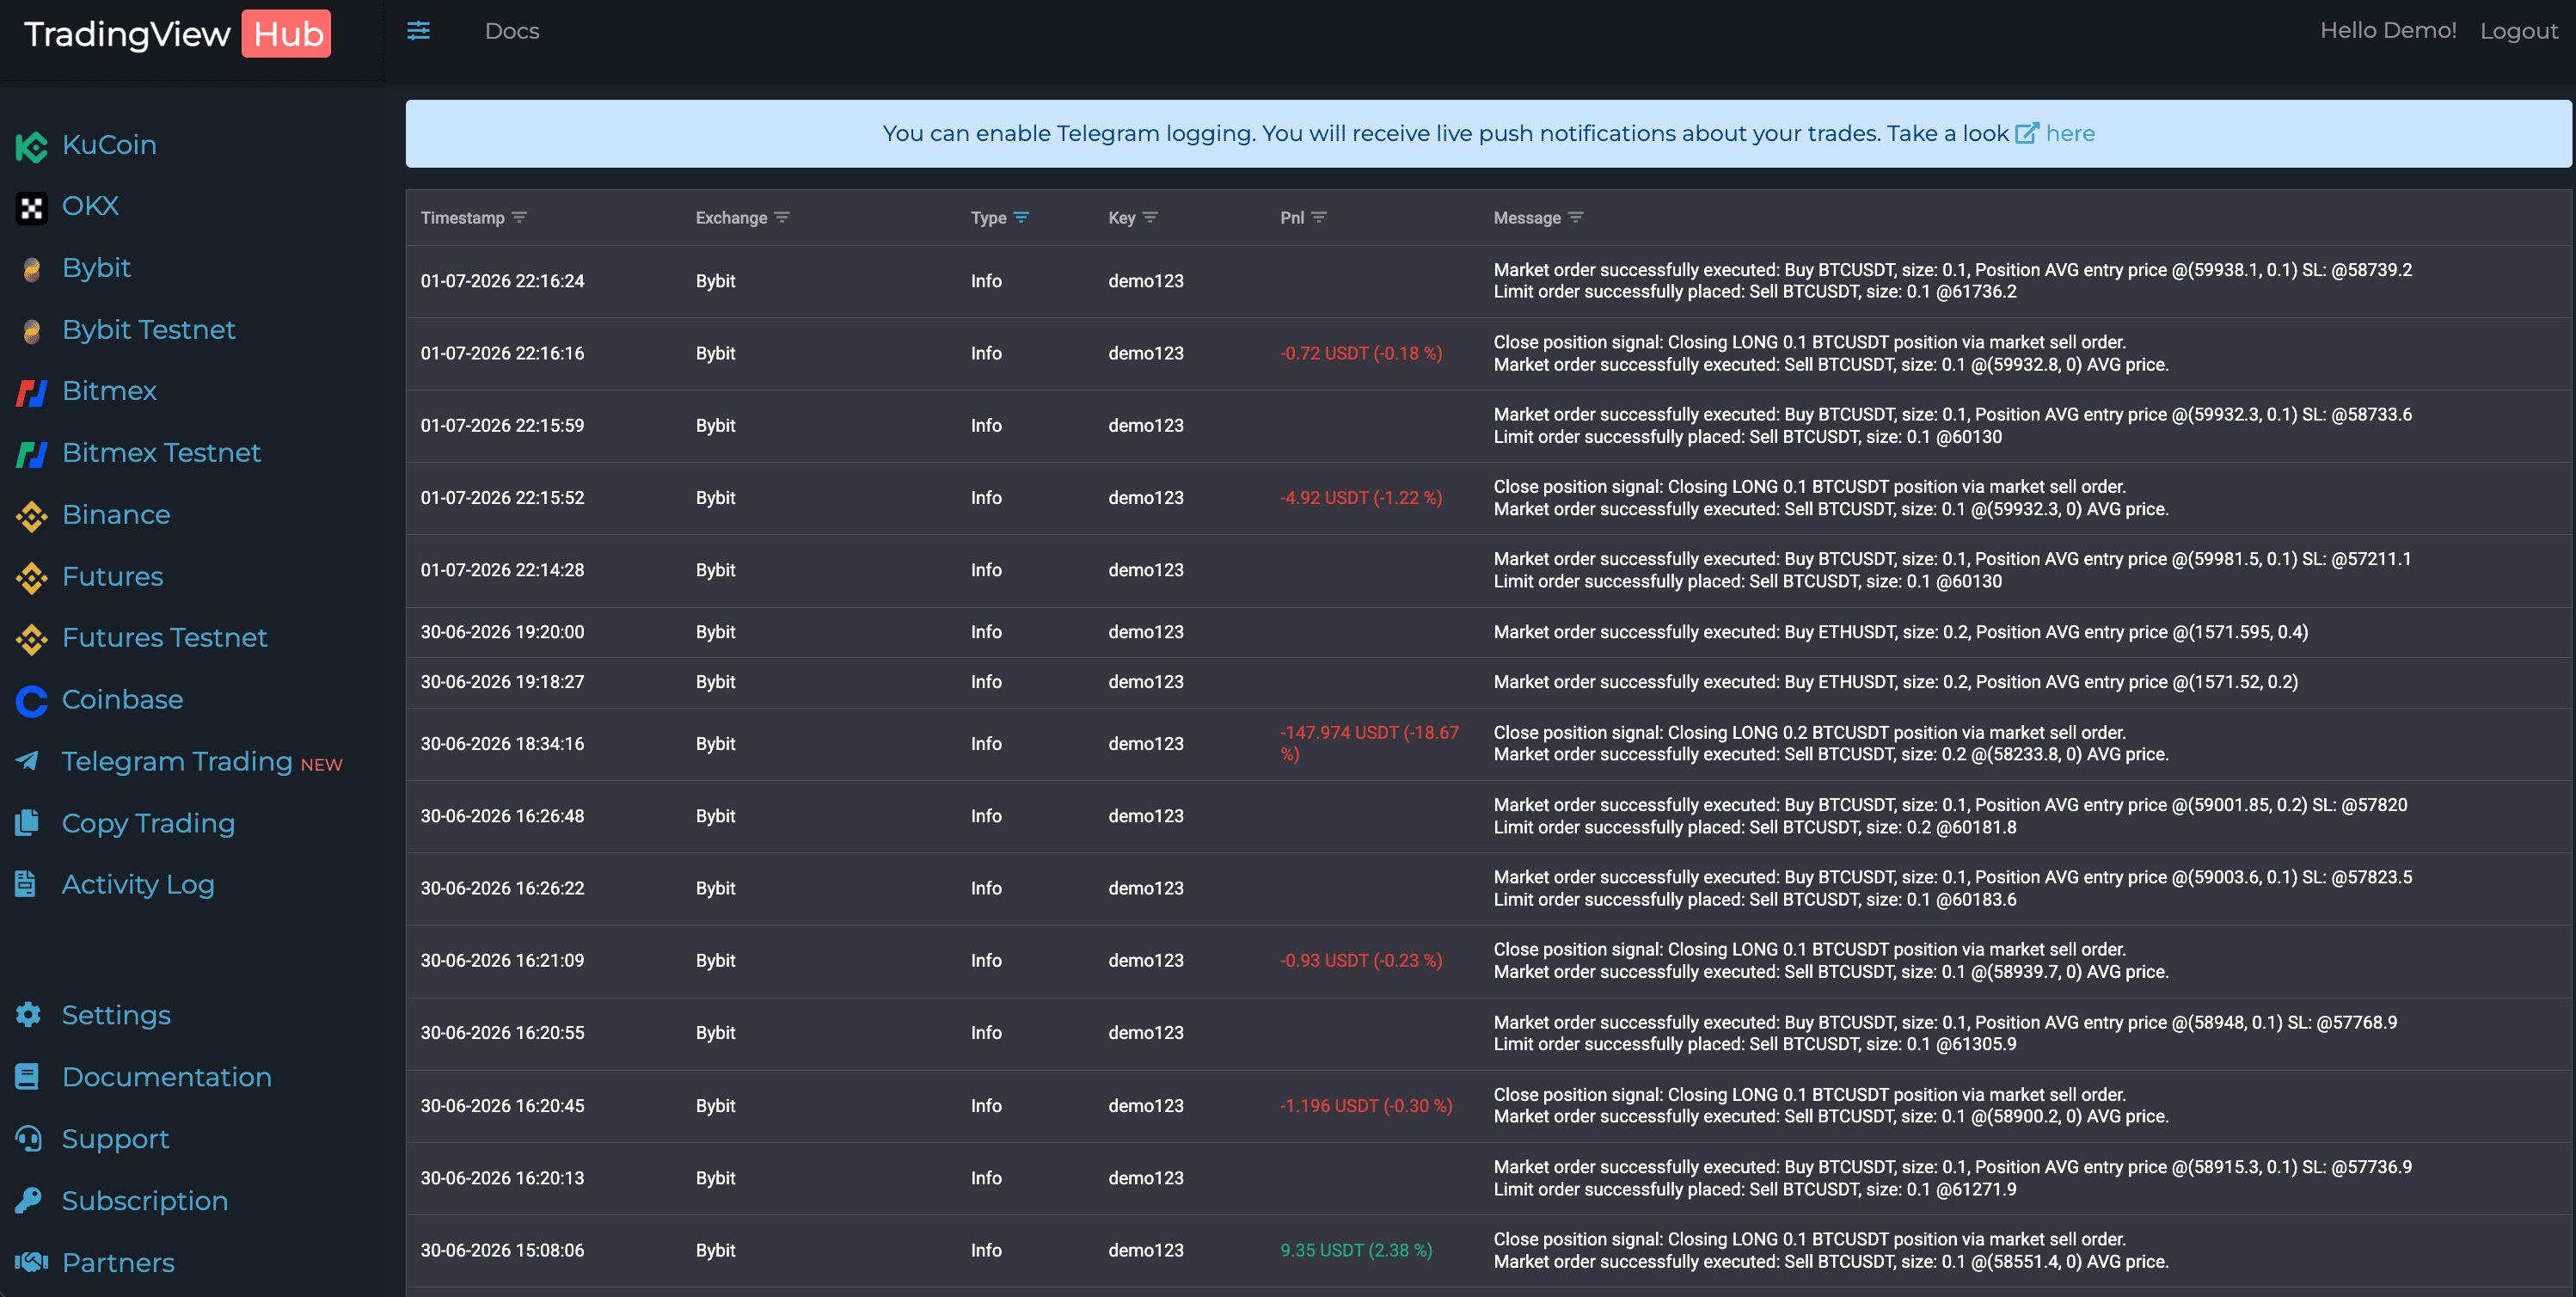The height and width of the screenshot is (1297, 2576).
Task: Open the Docs link in top bar
Action: pyautogui.click(x=512, y=31)
